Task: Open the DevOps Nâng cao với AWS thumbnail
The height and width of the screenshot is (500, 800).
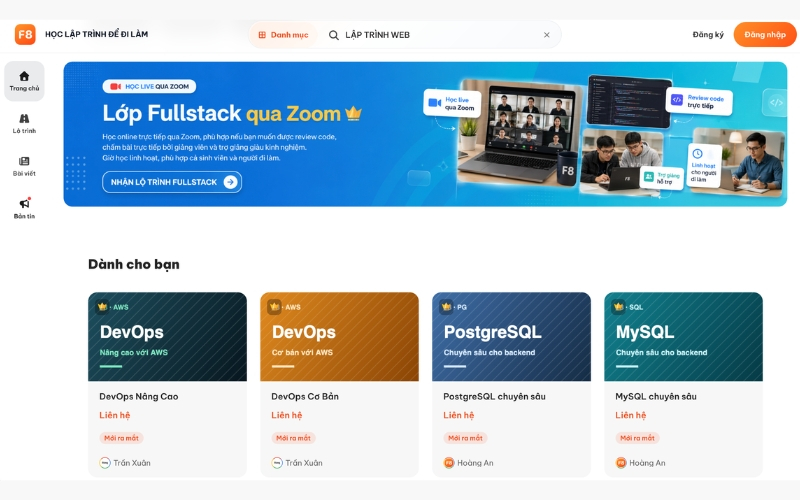Action: point(167,337)
